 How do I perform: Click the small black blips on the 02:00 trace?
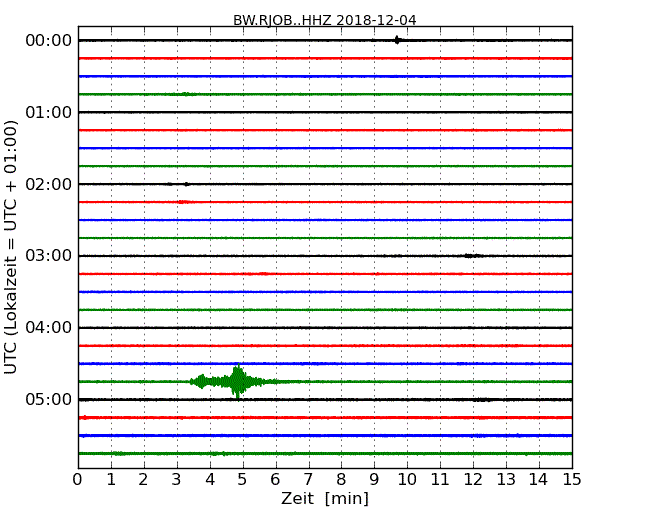point(179,184)
